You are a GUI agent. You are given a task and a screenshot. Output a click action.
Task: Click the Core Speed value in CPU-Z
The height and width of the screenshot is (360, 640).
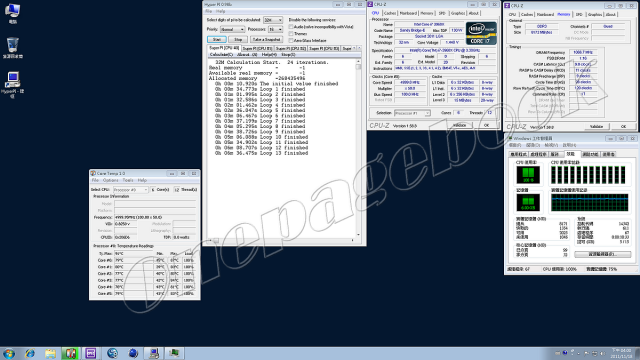[409, 82]
